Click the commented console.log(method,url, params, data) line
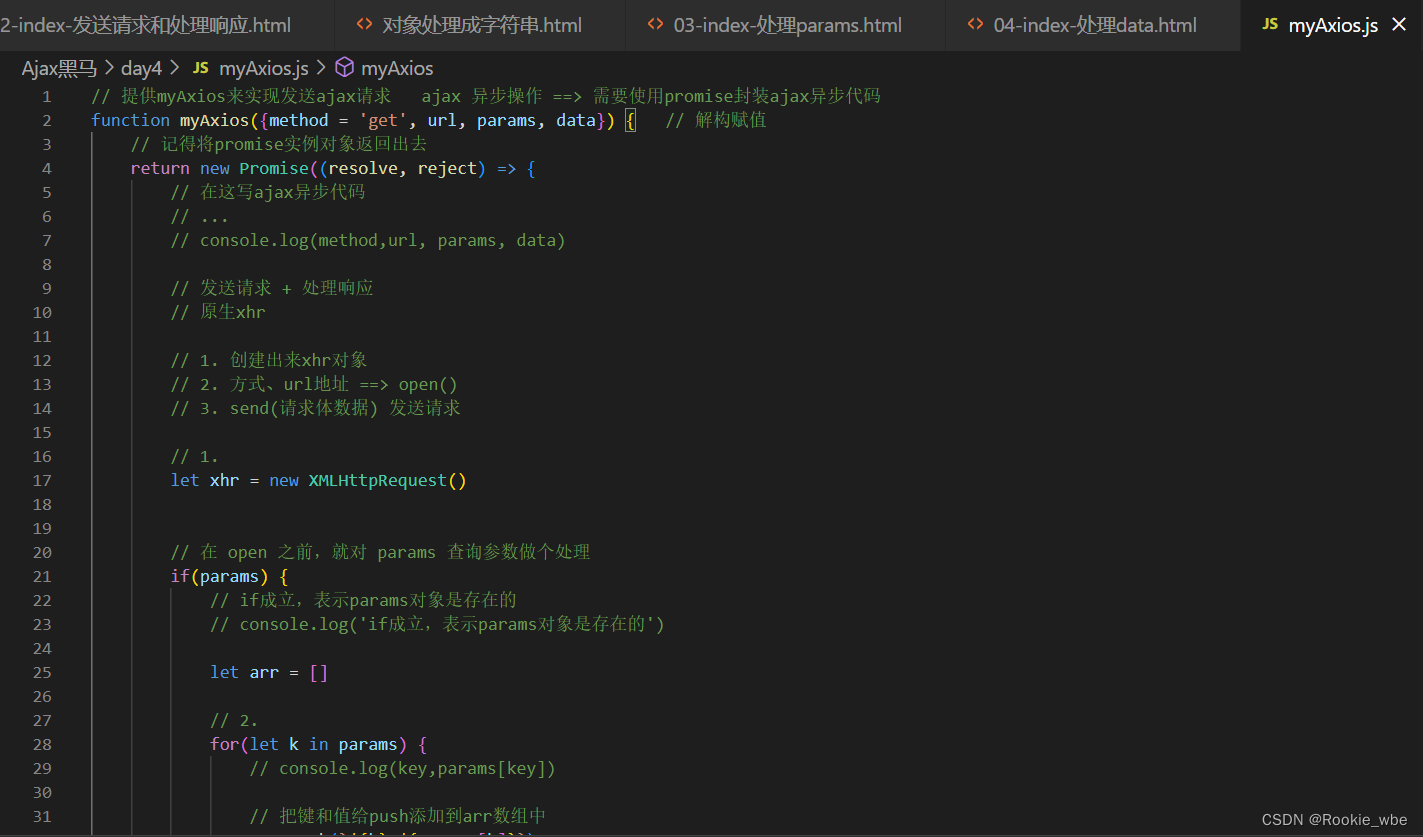Image resolution: width=1423 pixels, height=837 pixels. [x=368, y=240]
